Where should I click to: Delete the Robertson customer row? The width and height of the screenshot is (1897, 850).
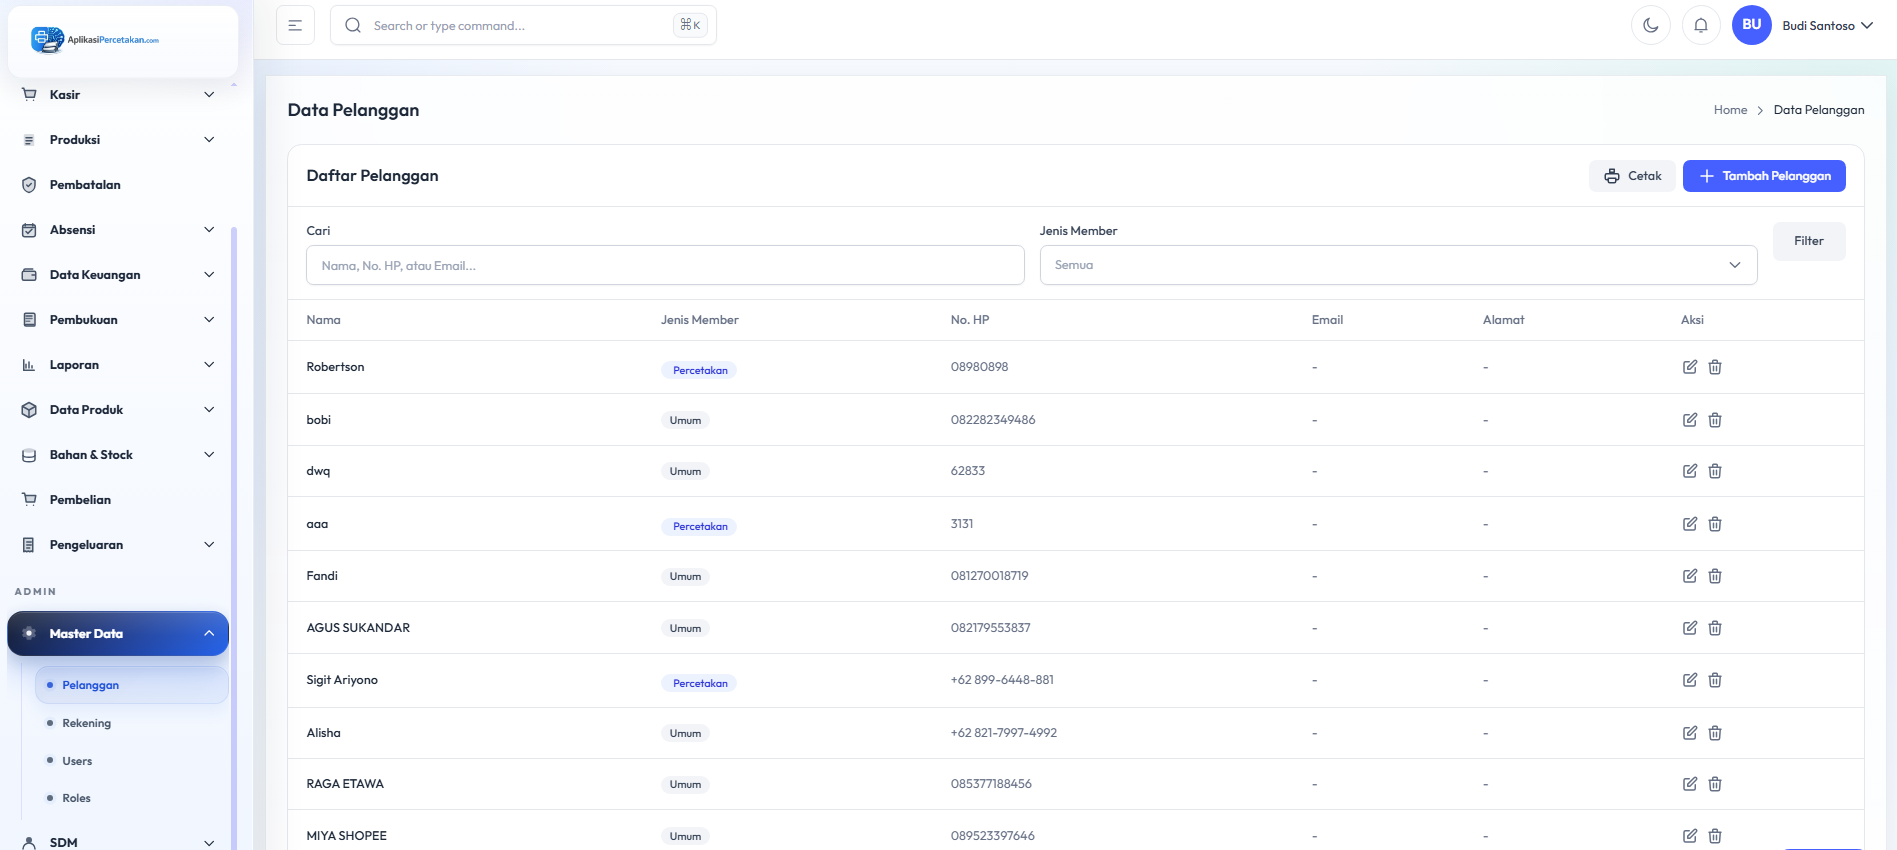pos(1715,367)
